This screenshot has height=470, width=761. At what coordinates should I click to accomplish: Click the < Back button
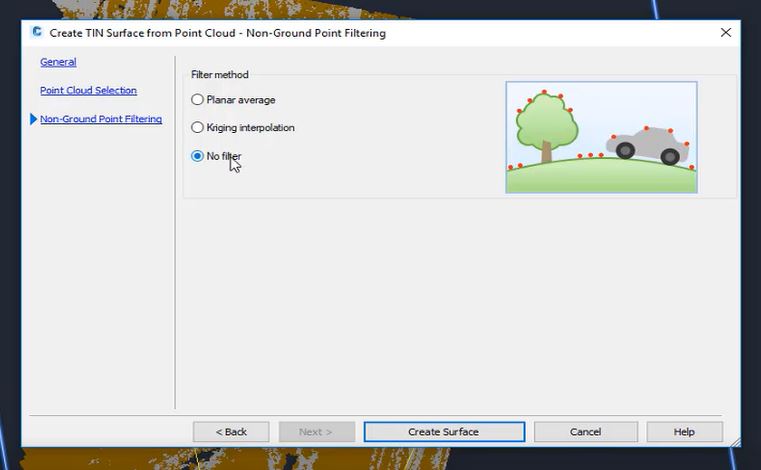pos(231,432)
